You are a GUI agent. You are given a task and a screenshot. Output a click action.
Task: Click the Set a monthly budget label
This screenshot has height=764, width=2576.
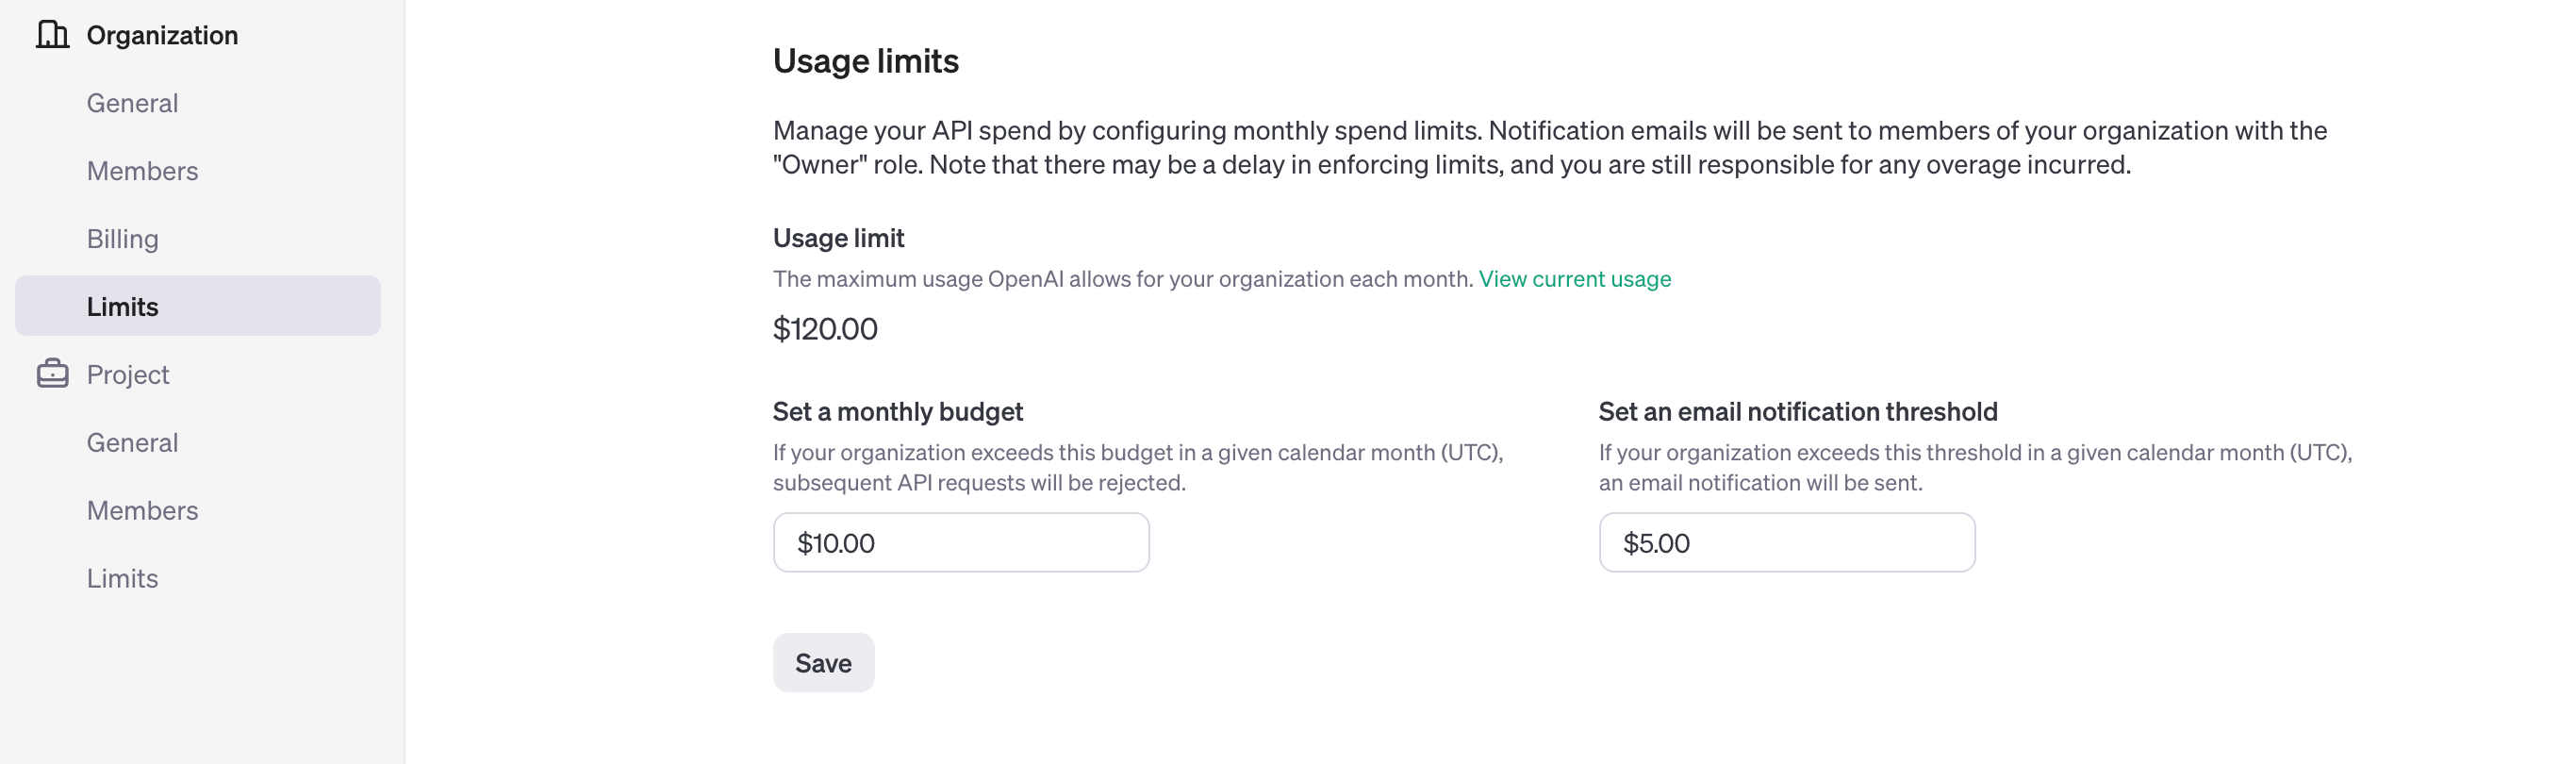point(897,412)
